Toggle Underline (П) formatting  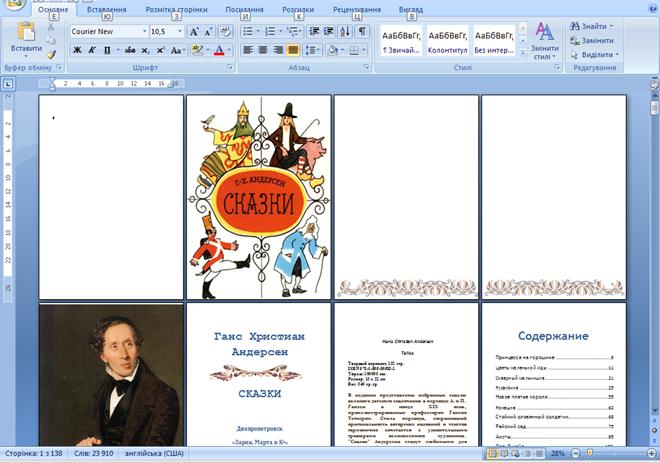(107, 50)
